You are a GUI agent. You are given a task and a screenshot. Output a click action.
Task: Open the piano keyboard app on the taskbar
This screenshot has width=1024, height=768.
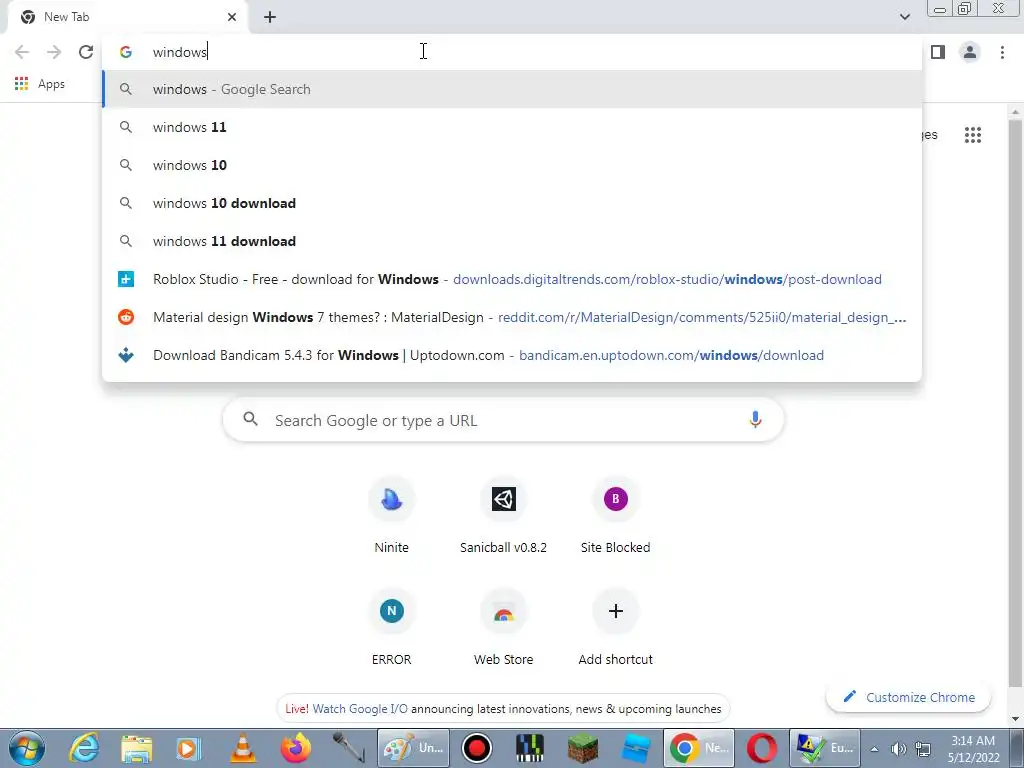coord(530,748)
